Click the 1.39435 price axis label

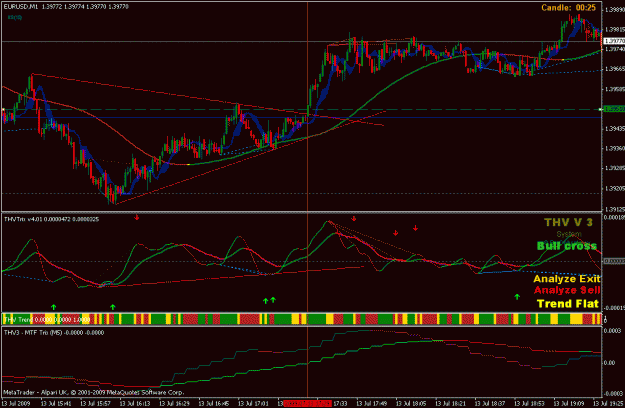pos(614,128)
